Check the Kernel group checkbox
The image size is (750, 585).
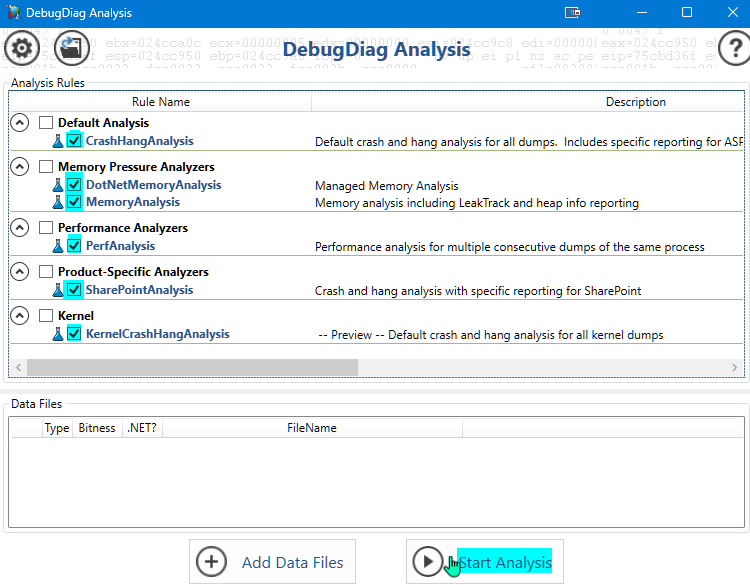click(x=46, y=316)
